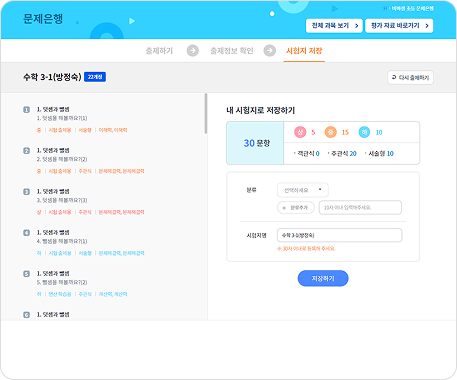This screenshot has width=457, height=380.
Task: Select question 1 subtitle 덧셈을 해볼까요?(1)
Action: [62, 118]
